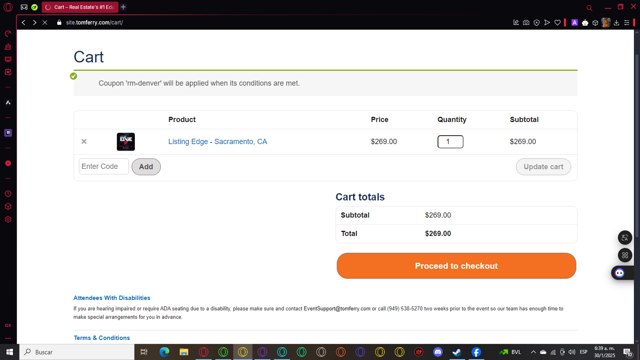Screen dimensions: 640x360
Task: Open Listing Edge - Sacramento, CA link
Action: click(218, 141)
